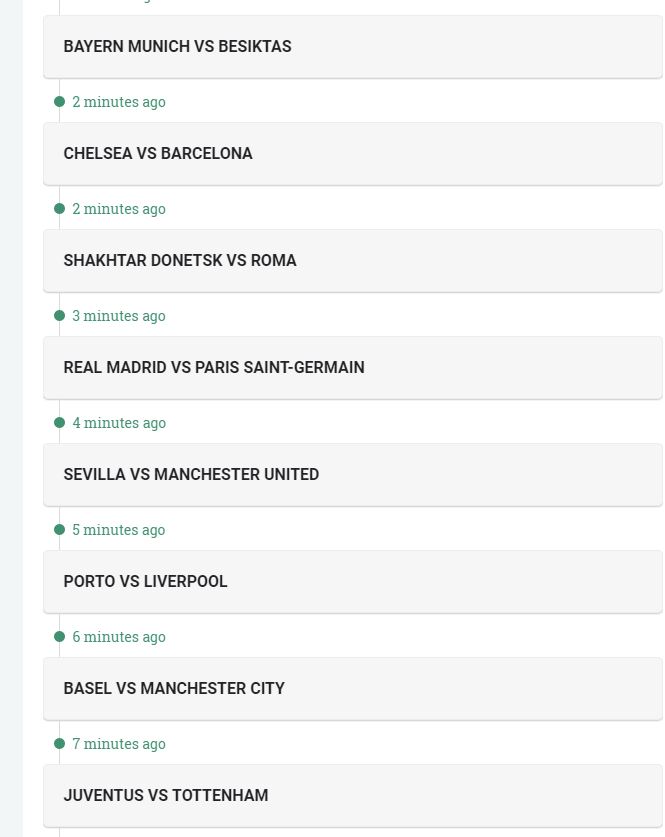Open Sevilla vs Manchester United match
Viewport: 665px width, 837px height.
point(191,474)
